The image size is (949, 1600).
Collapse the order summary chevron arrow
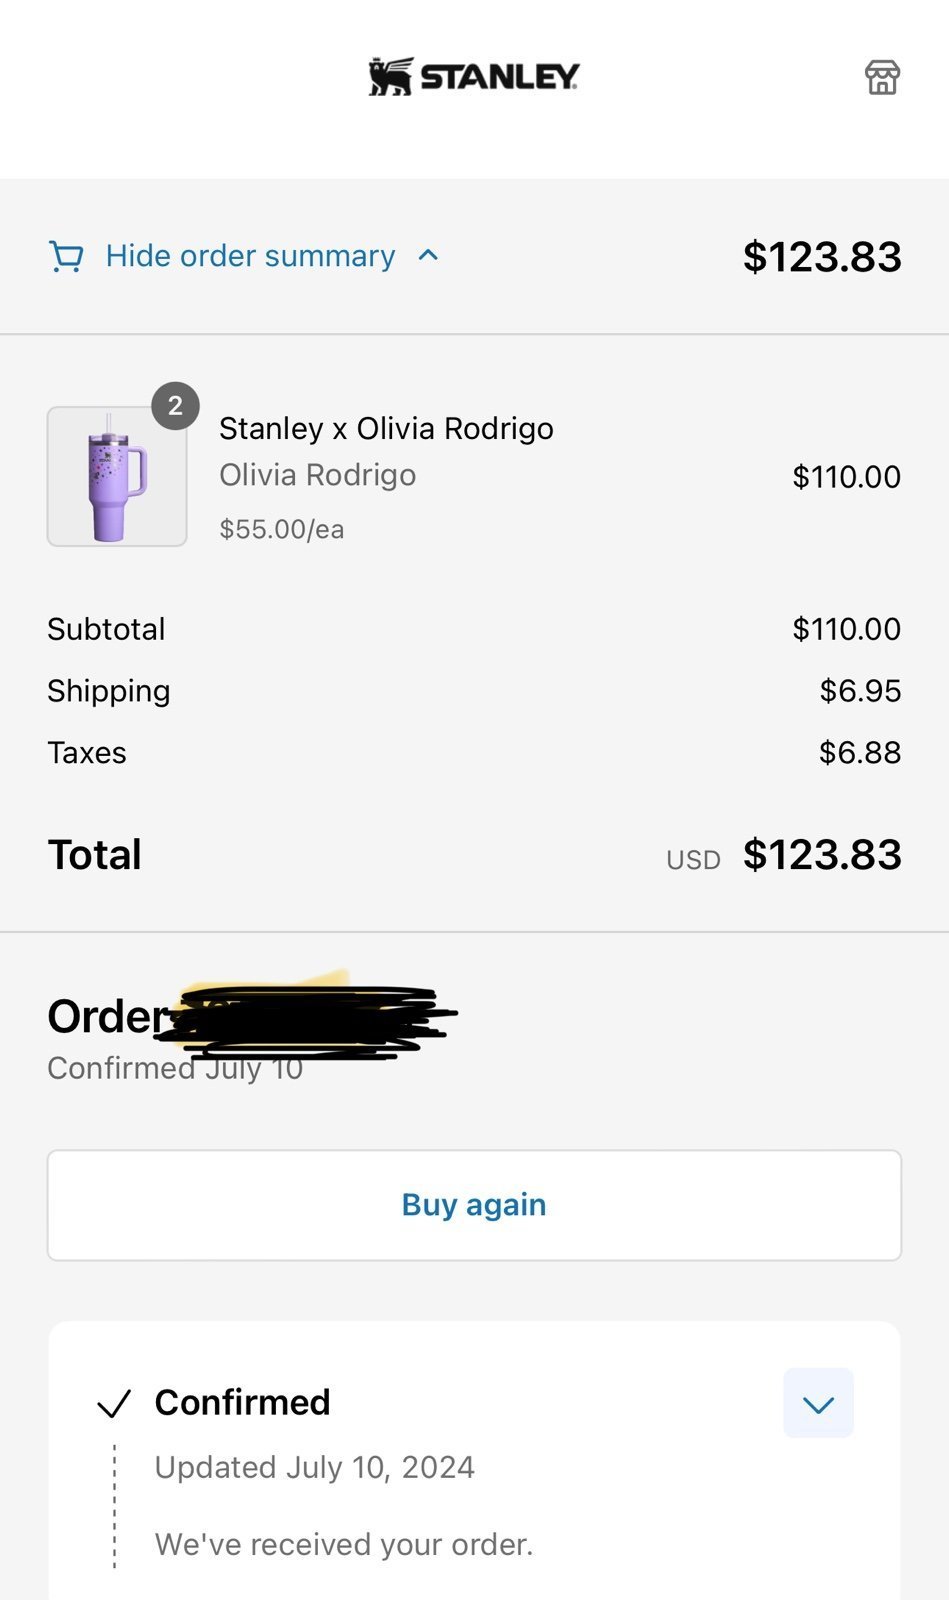[428, 255]
